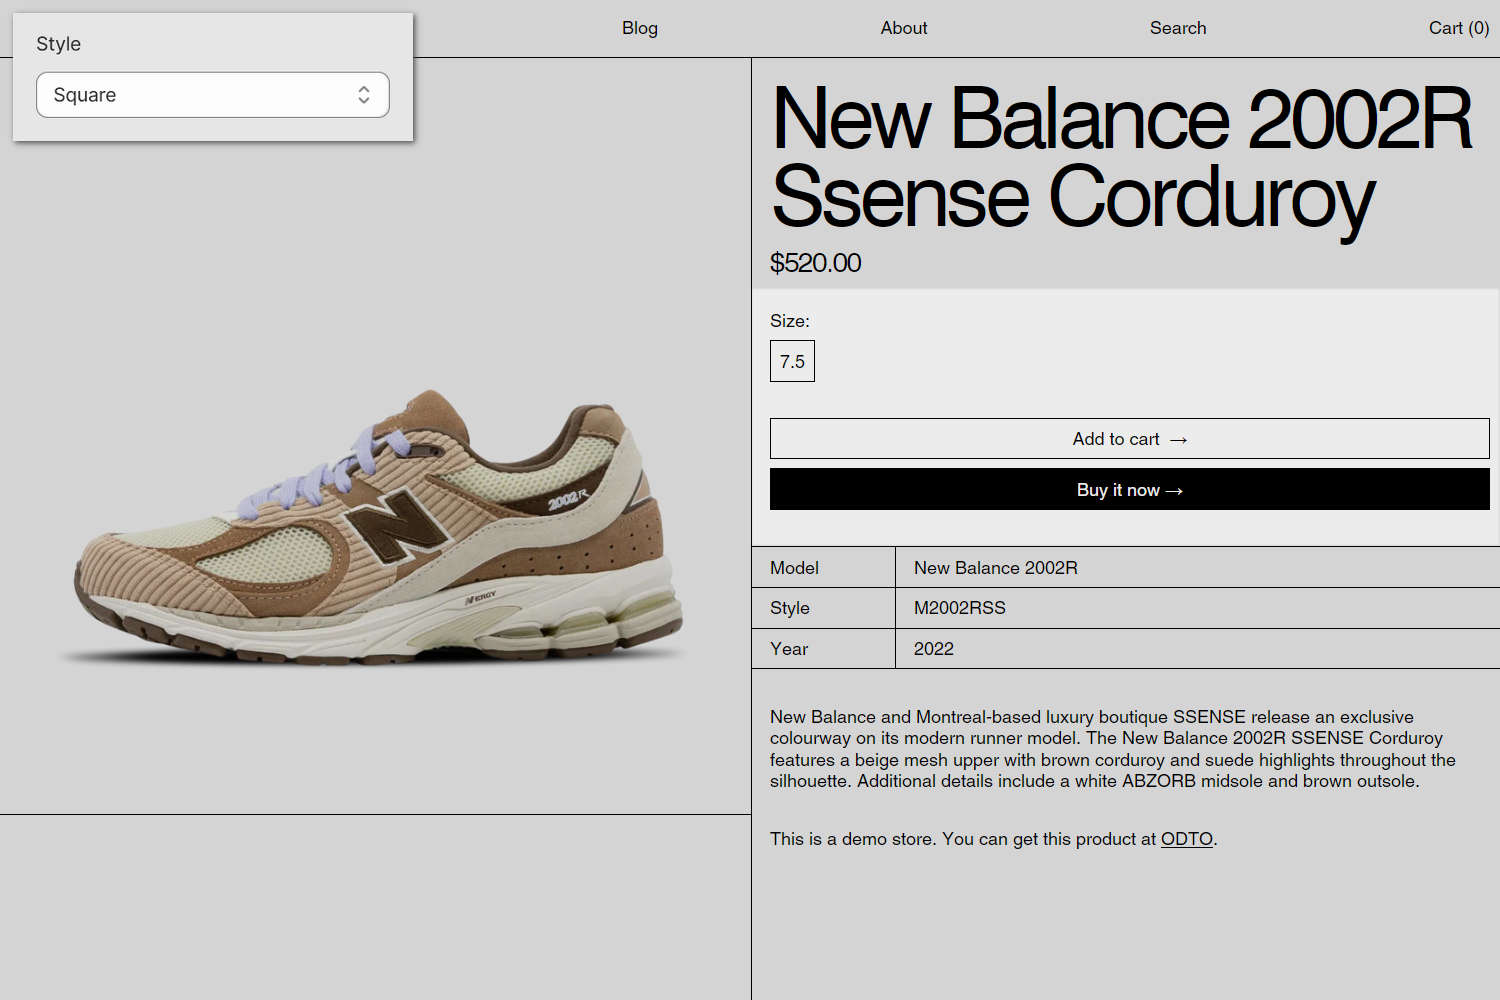Select size 7.5
This screenshot has width=1500, height=1000.
point(791,360)
